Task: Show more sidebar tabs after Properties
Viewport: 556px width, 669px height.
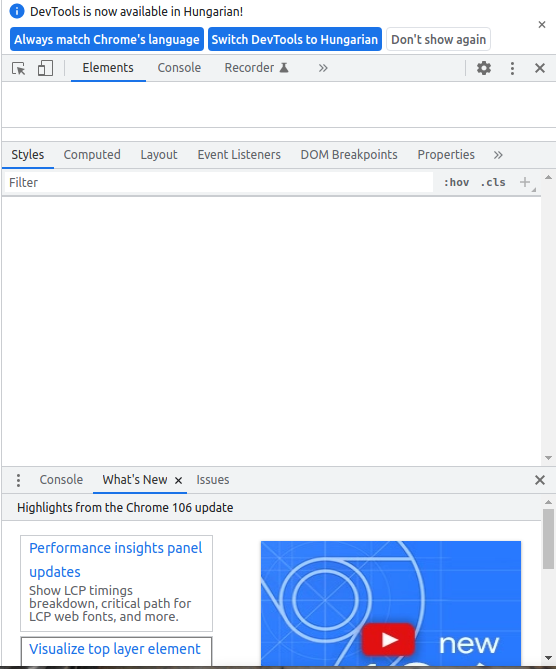Action: (498, 155)
